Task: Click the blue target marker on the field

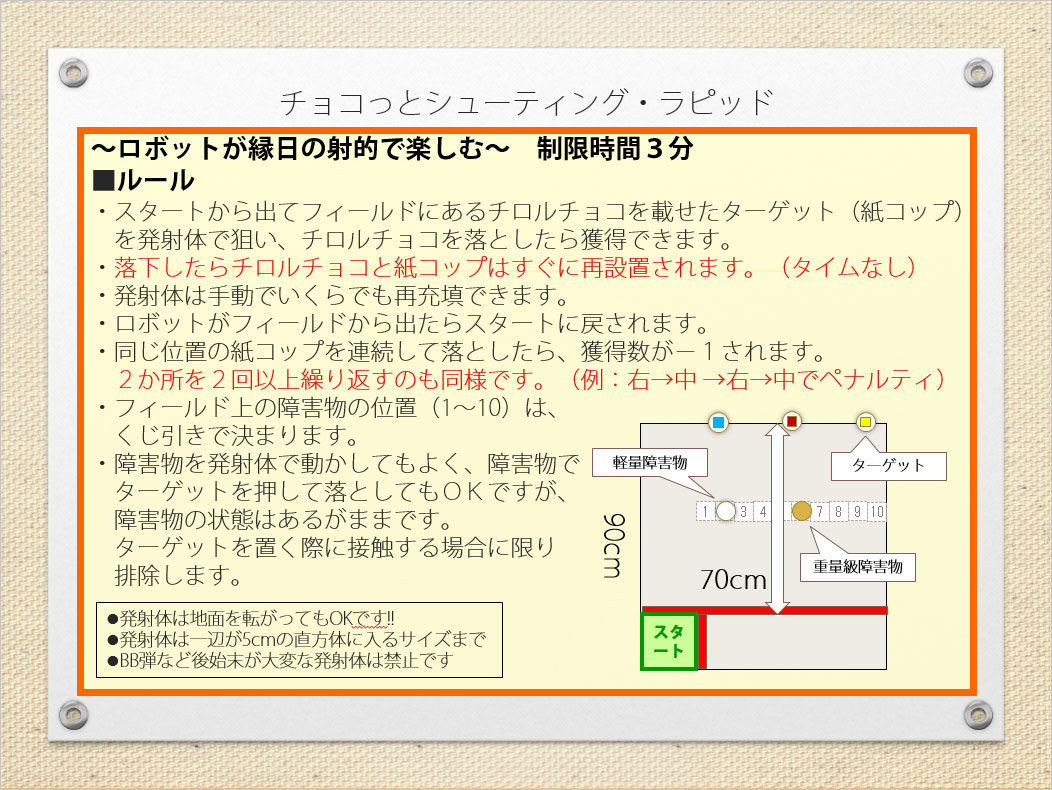Action: pos(716,422)
